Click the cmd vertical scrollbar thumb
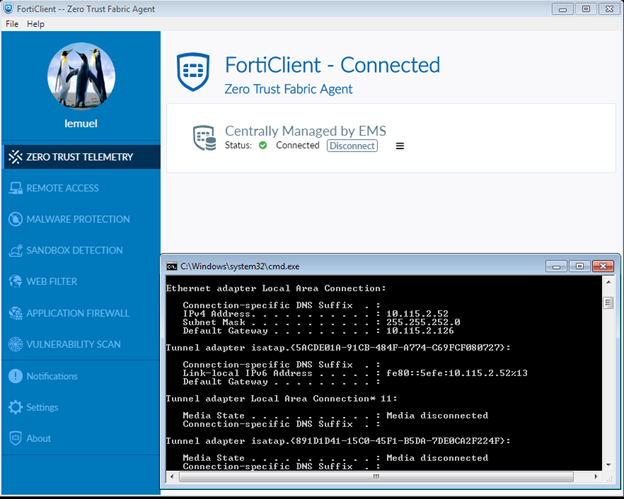The image size is (624, 499). pyautogui.click(x=608, y=303)
